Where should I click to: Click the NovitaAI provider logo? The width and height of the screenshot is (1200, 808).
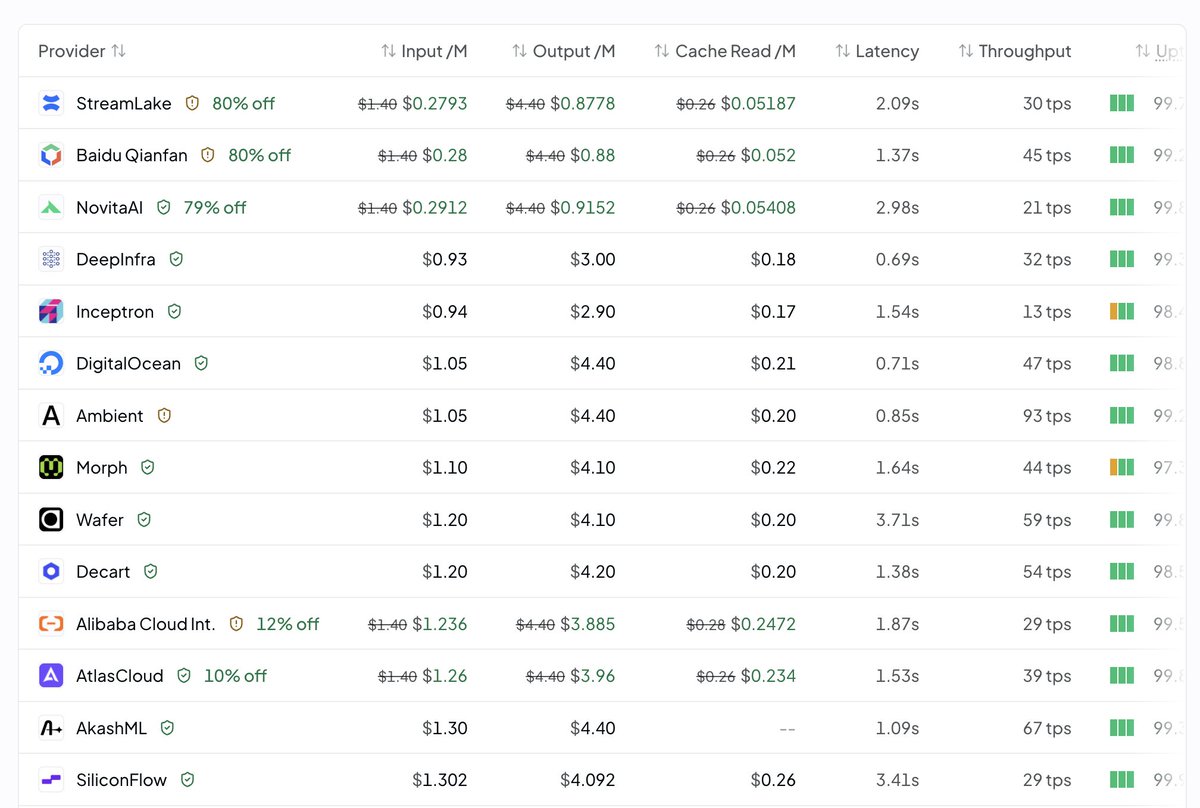point(51,207)
